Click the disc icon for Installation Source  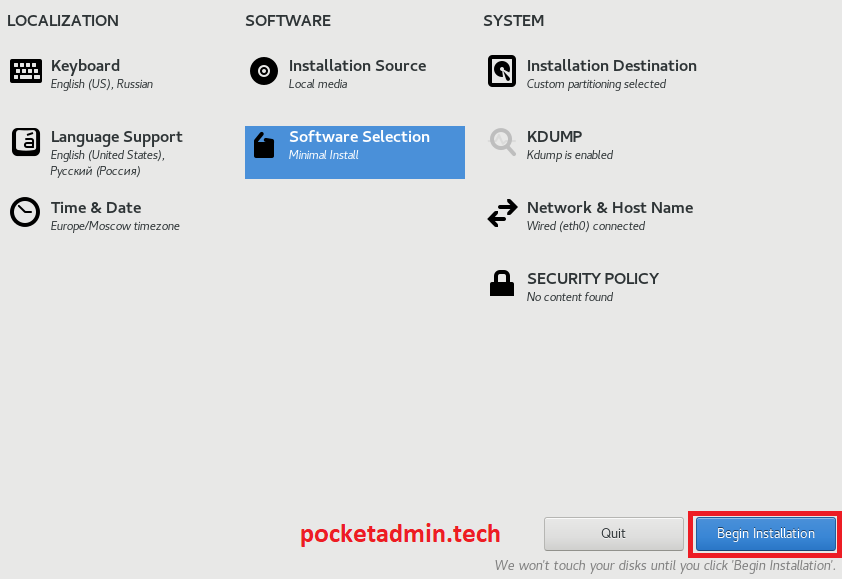264,71
